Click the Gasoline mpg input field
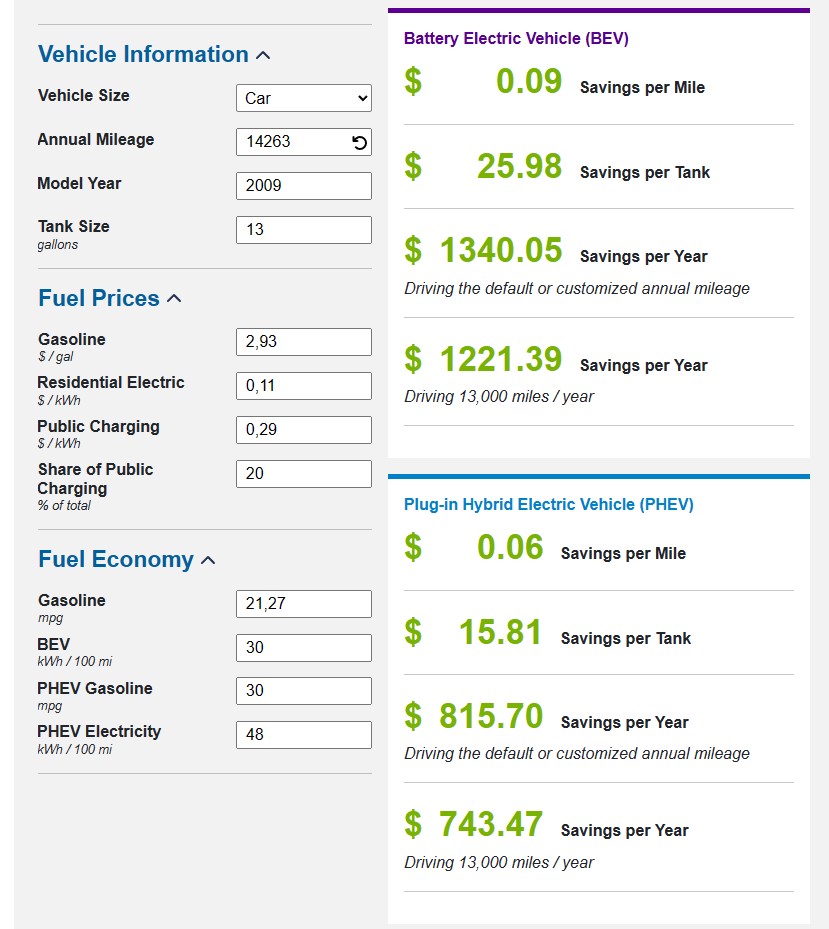 tap(304, 604)
